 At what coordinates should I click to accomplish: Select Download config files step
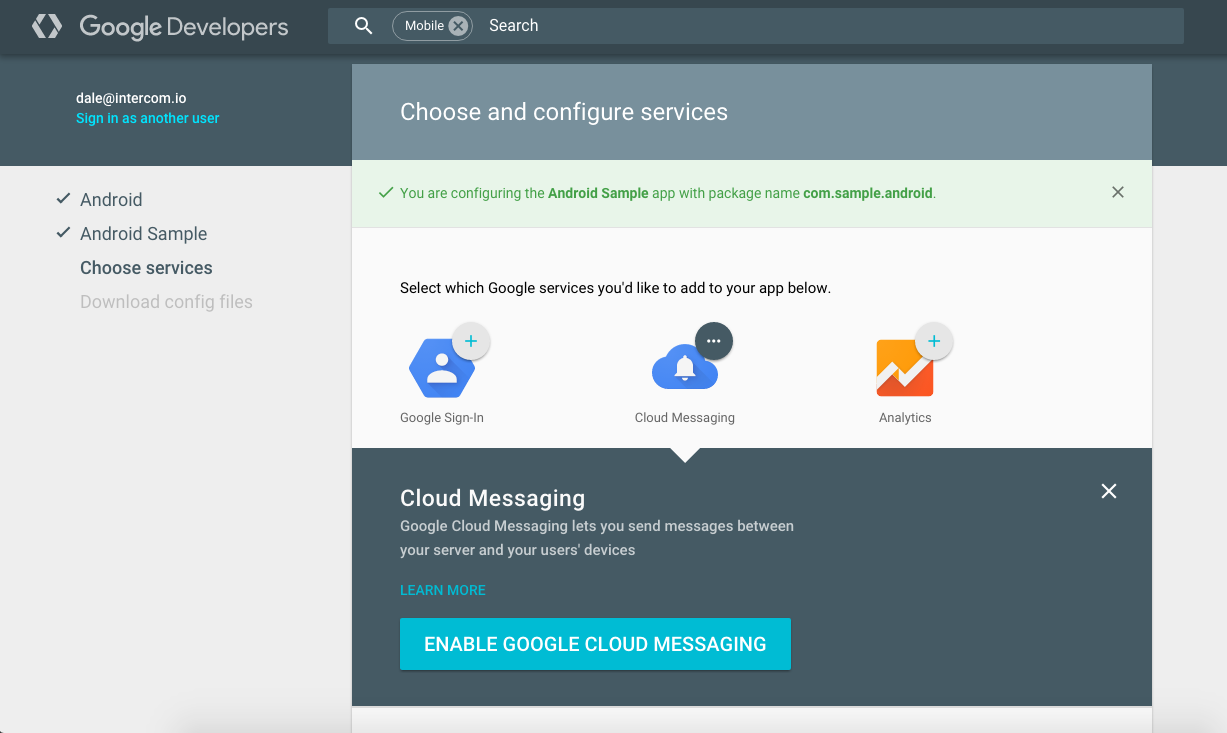click(166, 302)
